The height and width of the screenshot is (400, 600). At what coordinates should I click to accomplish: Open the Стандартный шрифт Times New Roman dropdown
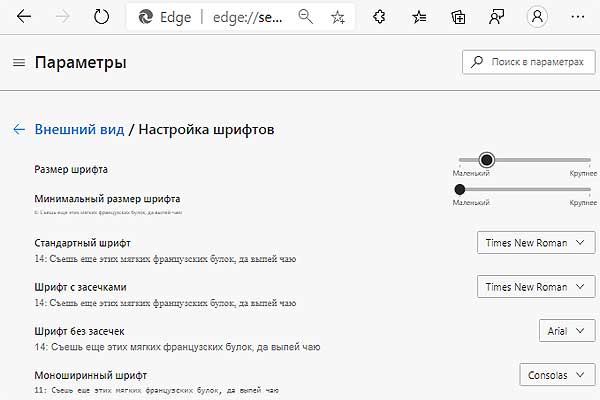[536, 243]
